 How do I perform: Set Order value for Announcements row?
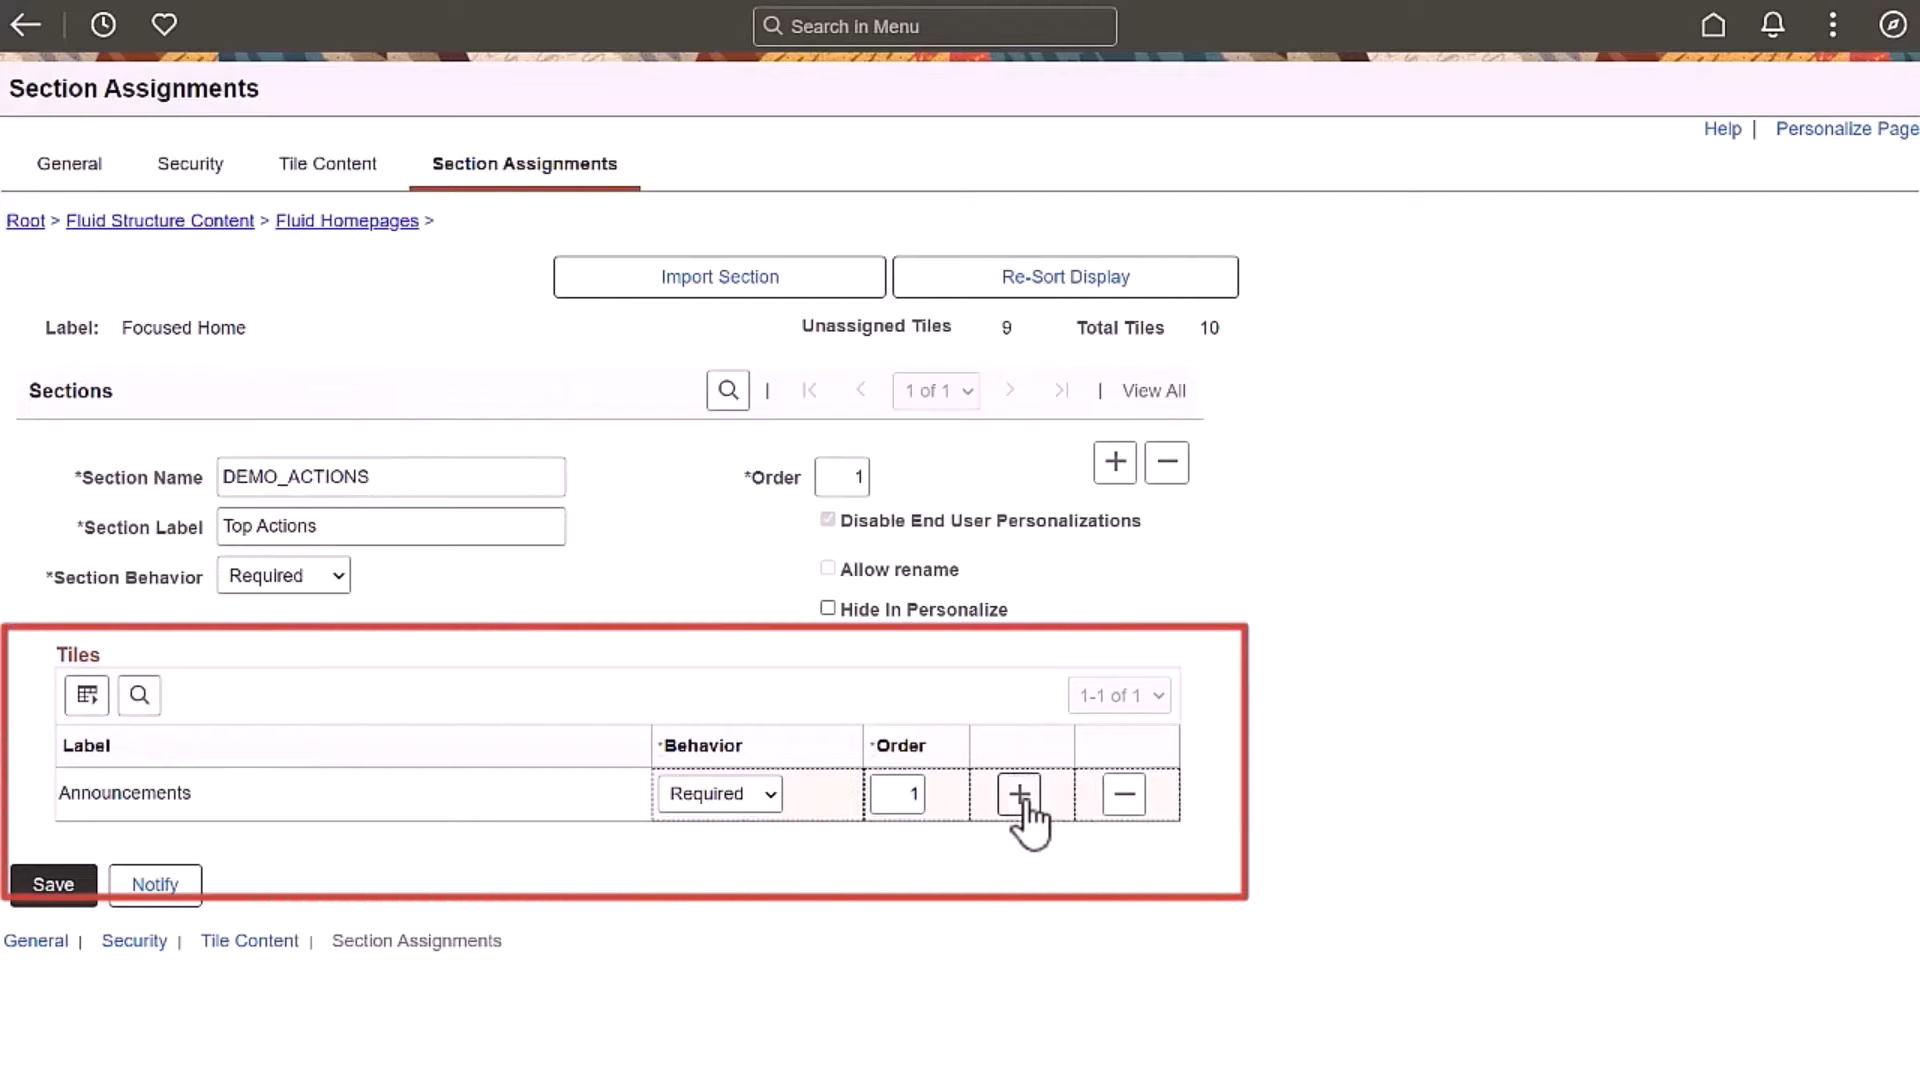[x=898, y=793]
